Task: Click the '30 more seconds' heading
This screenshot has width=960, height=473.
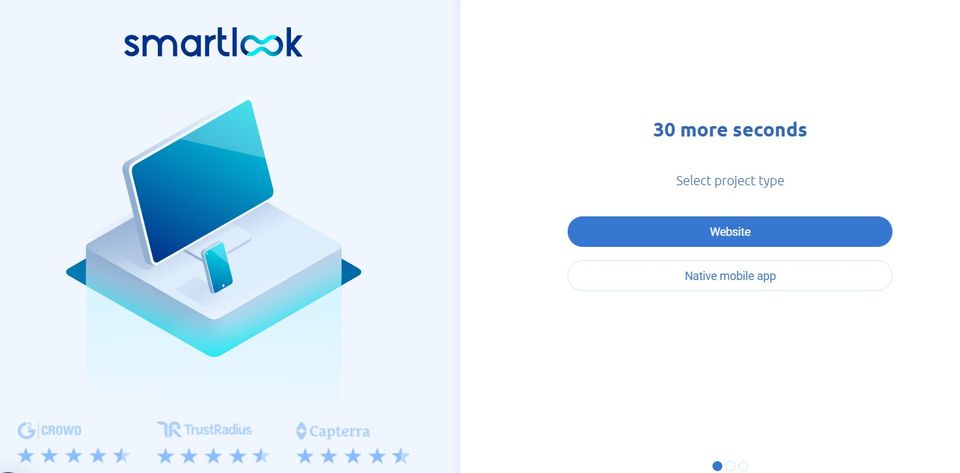Action: (730, 130)
